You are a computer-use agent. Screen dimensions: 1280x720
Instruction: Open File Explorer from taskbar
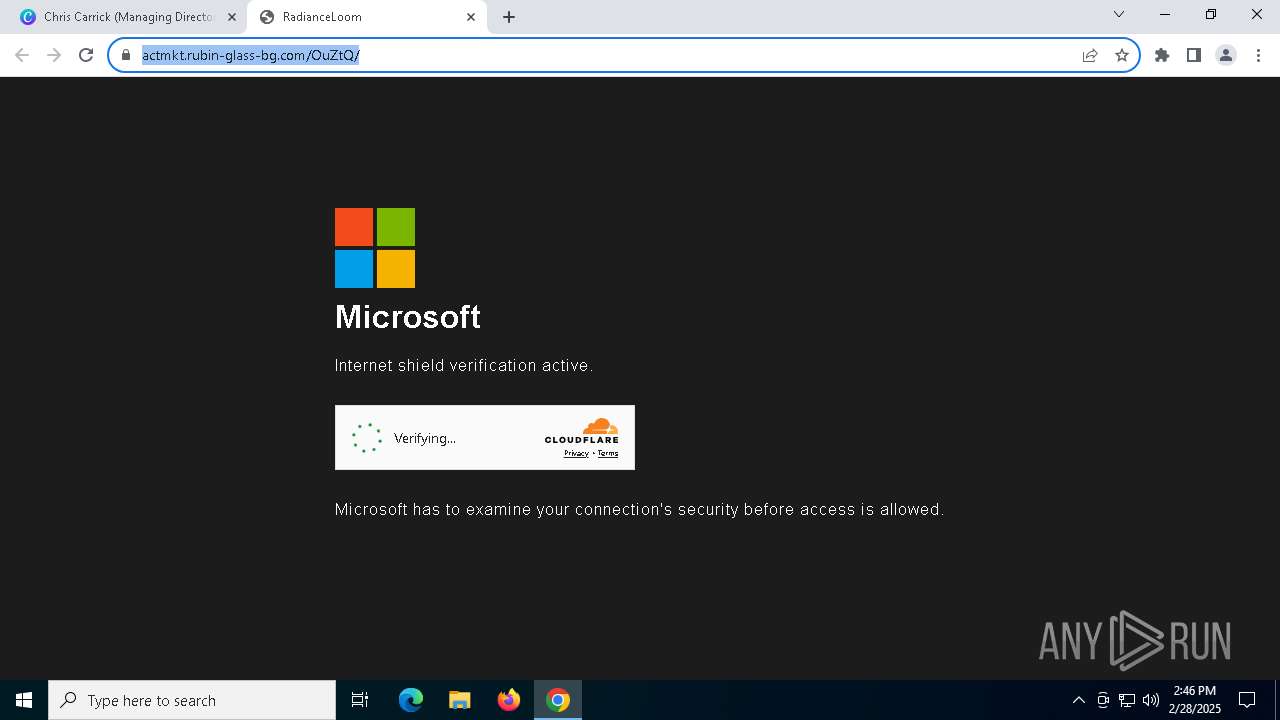460,700
